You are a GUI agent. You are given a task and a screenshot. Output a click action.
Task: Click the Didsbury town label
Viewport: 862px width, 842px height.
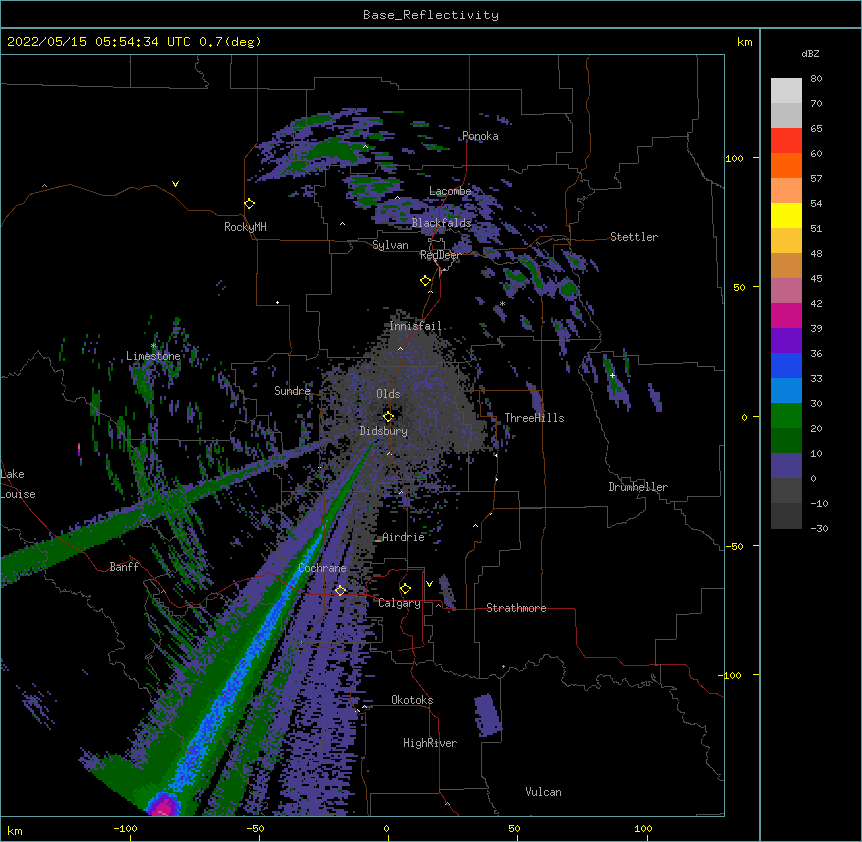point(384,431)
